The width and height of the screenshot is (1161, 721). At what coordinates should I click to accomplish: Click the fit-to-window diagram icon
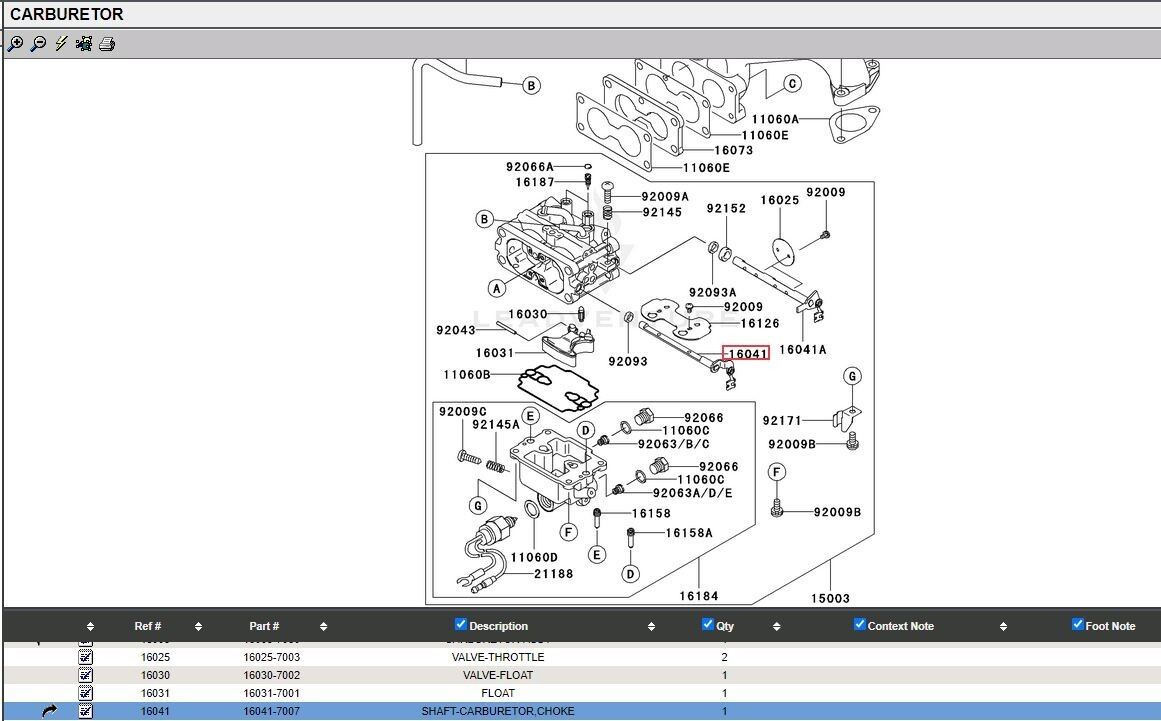point(84,44)
